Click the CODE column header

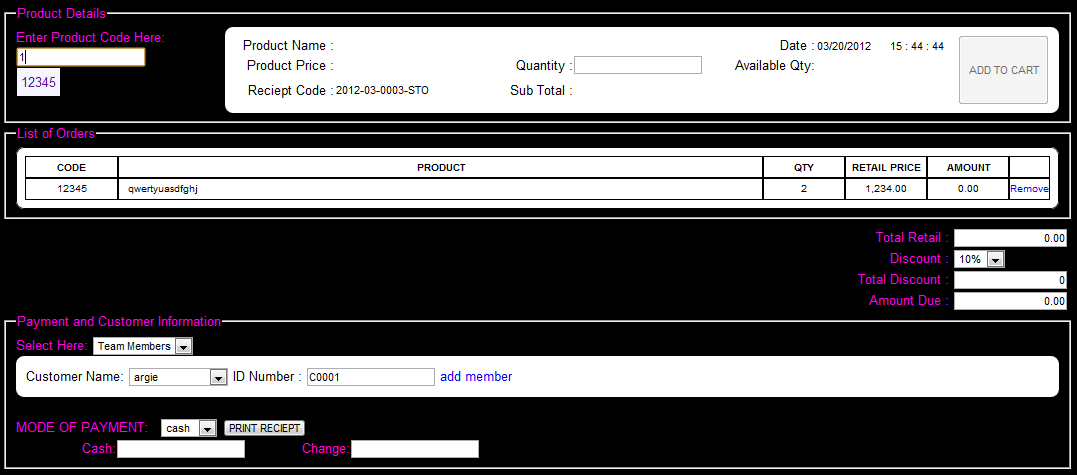click(x=71, y=167)
